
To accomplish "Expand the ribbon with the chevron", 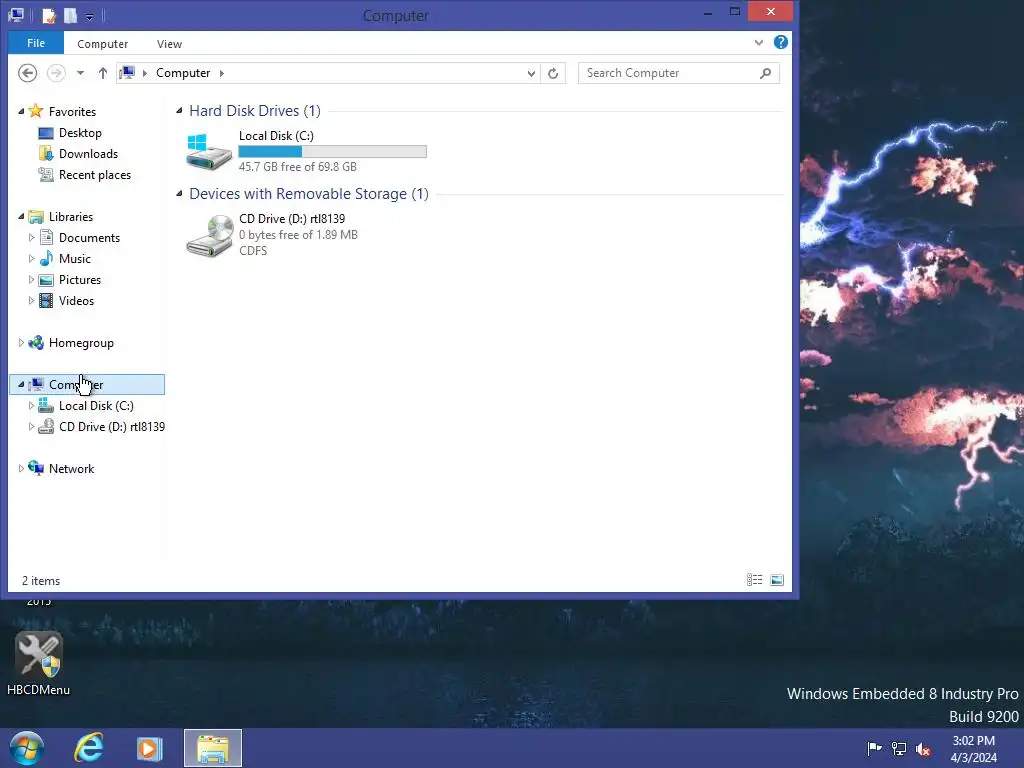I will tap(758, 42).
